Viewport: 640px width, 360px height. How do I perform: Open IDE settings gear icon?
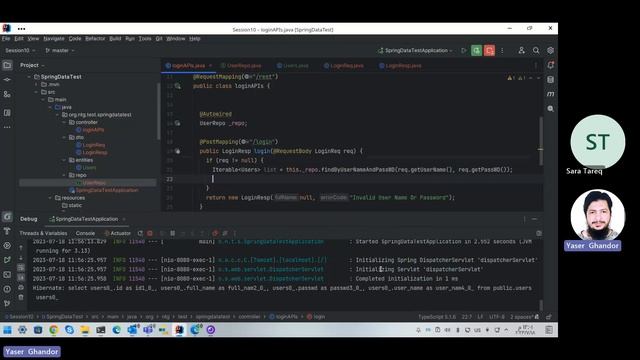tap(550, 50)
